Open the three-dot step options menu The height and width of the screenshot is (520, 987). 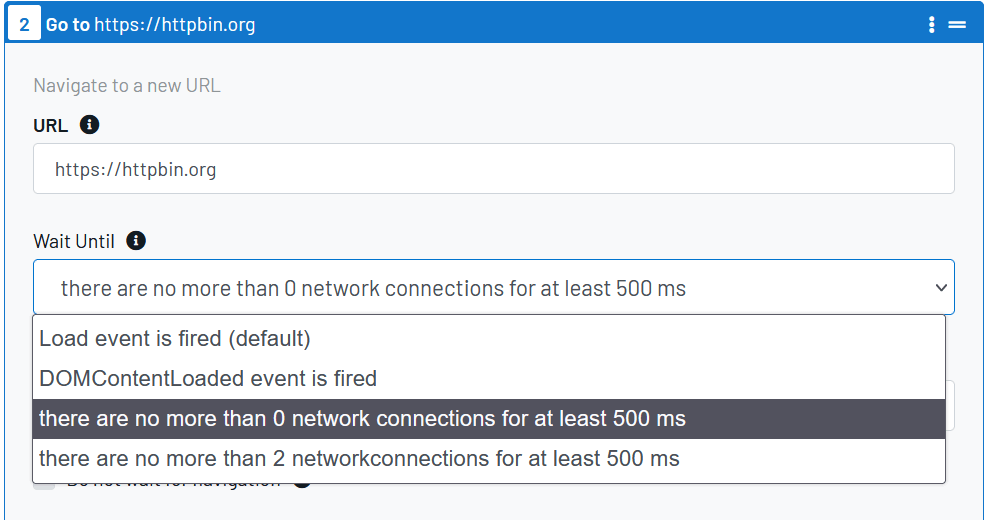click(932, 25)
